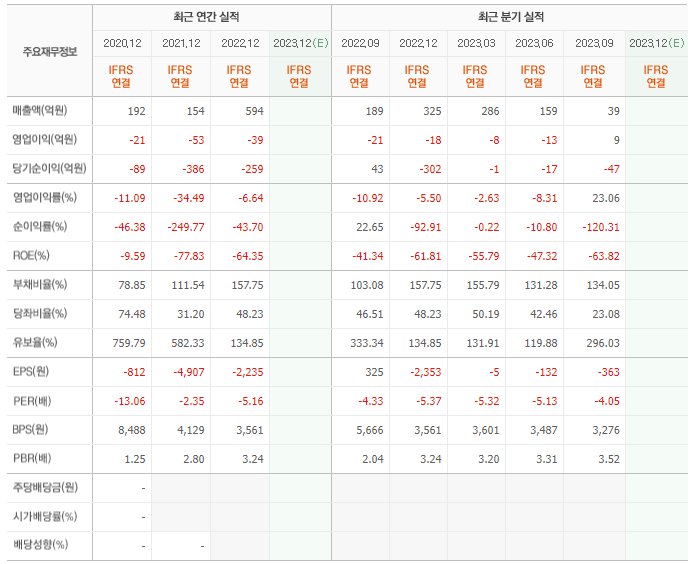The width and height of the screenshot is (693, 564).
Task: Click the '순이익률(%)' row label
Action: pyautogui.click(x=40, y=227)
